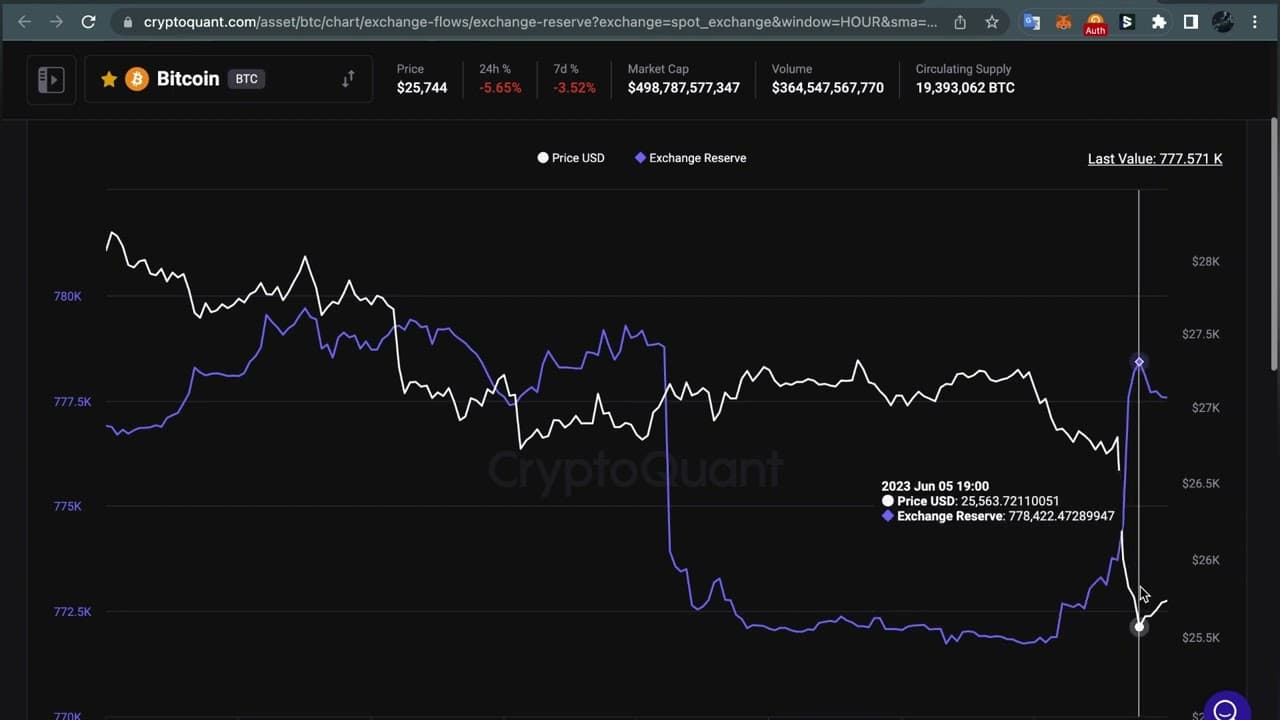Go back with the browser back arrow
The width and height of the screenshot is (1280, 720).
coord(25,21)
